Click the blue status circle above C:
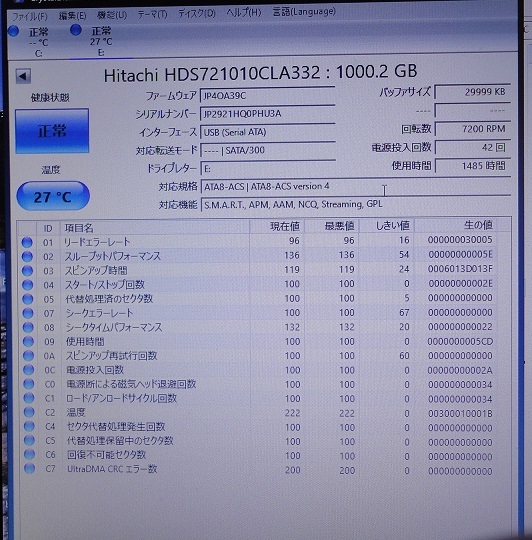 (x=13, y=31)
